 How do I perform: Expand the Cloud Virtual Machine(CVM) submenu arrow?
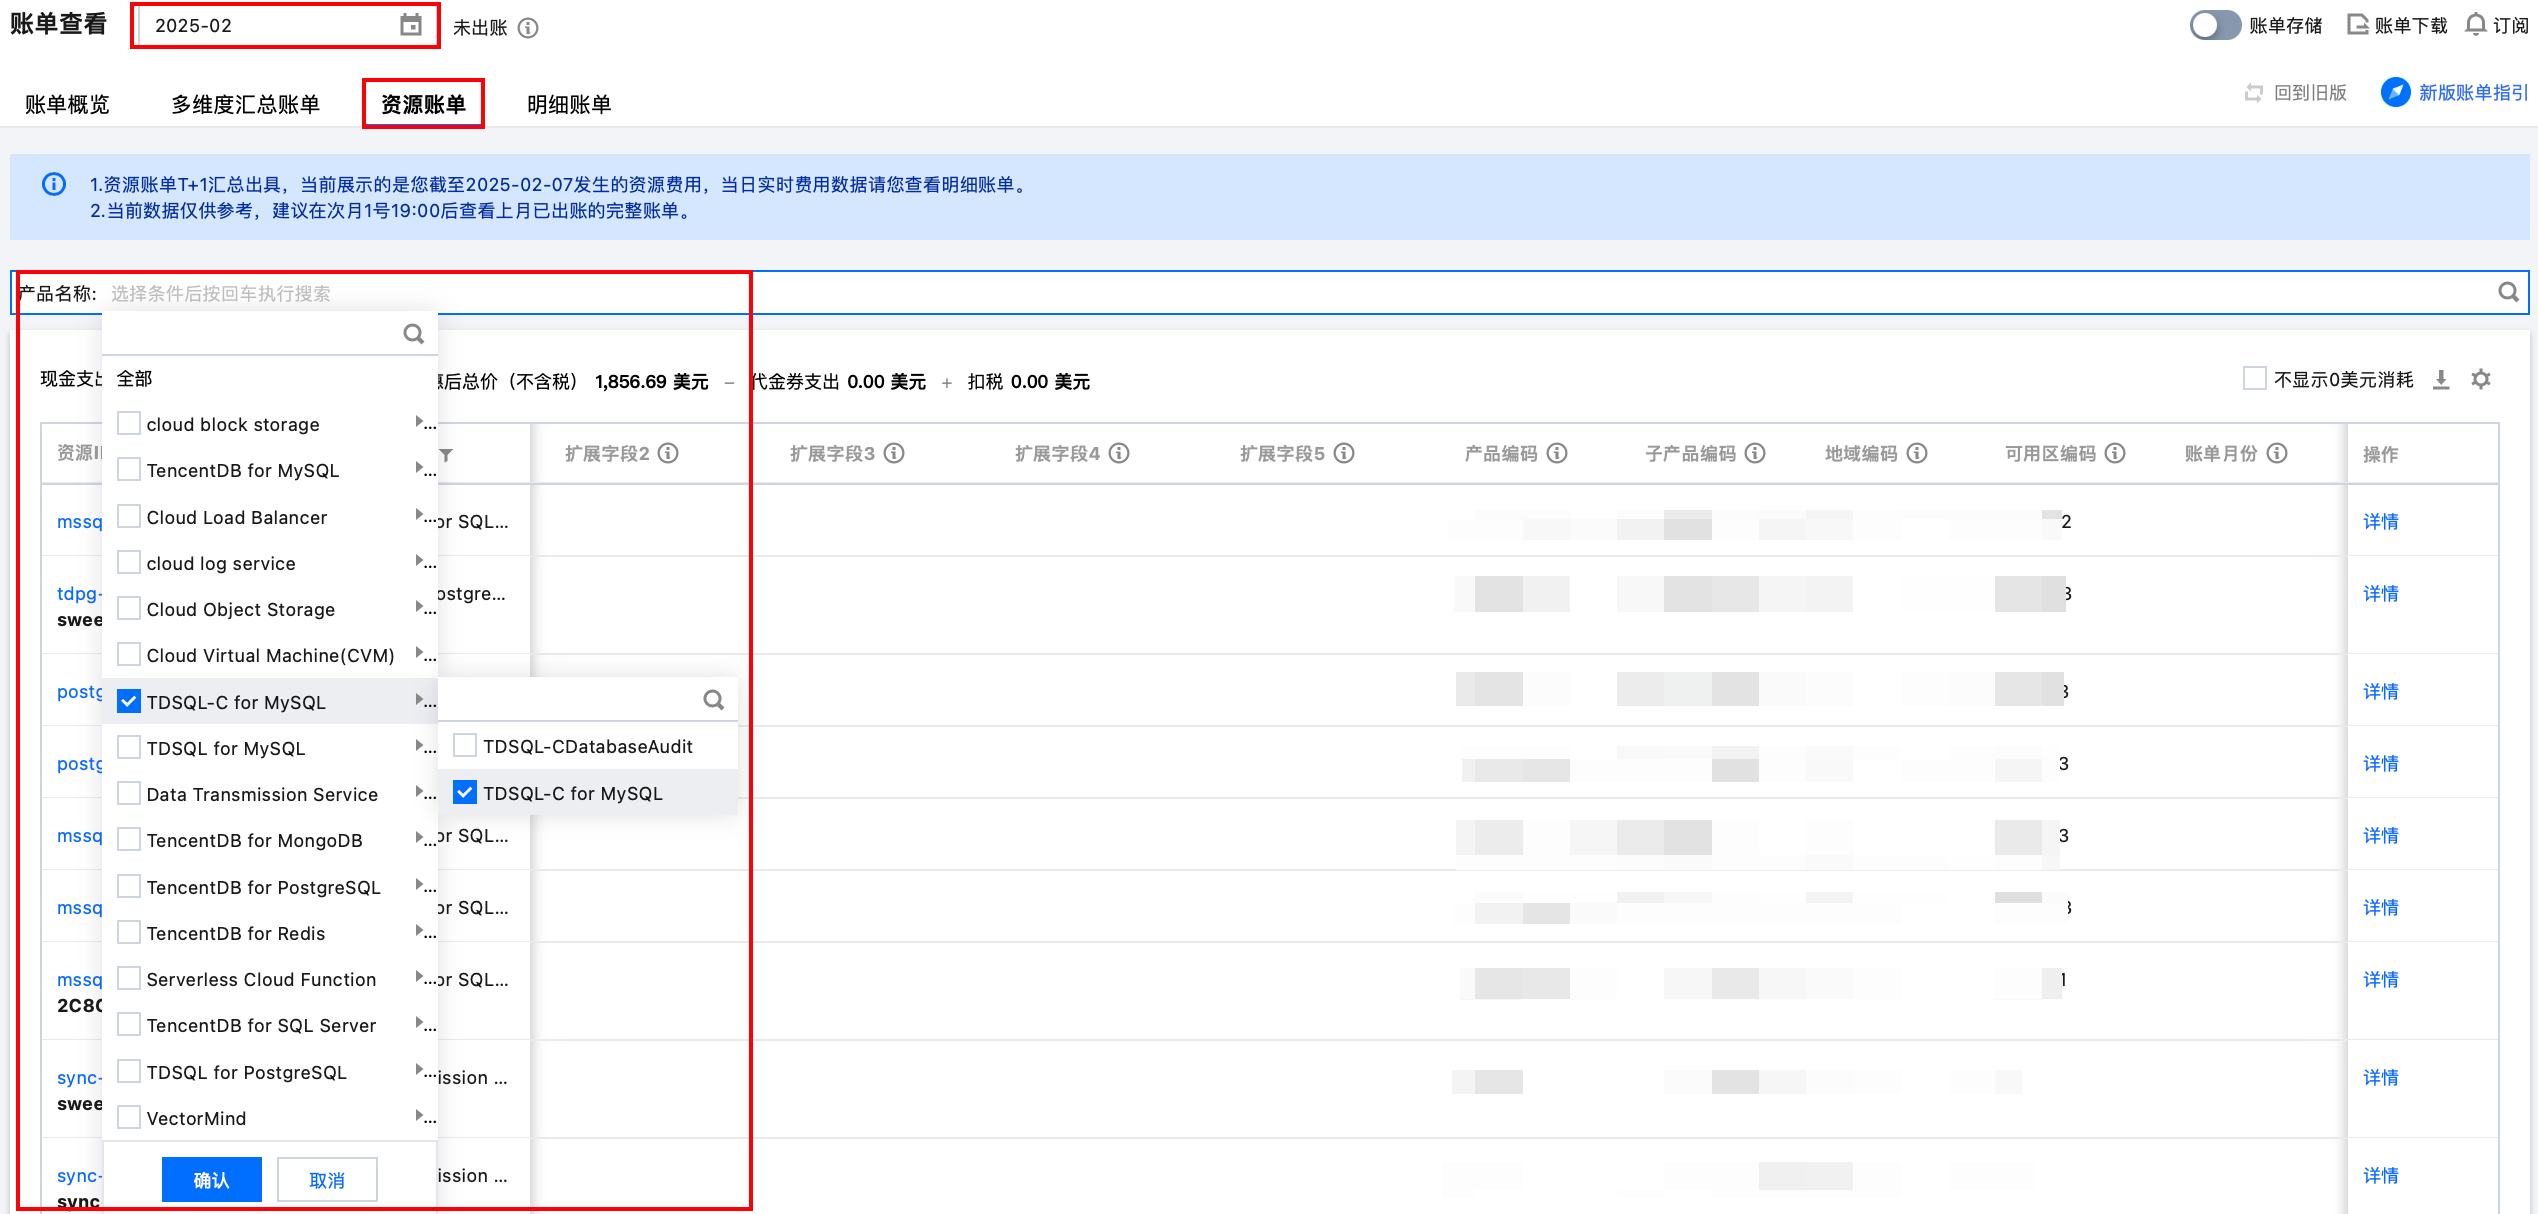coord(420,654)
